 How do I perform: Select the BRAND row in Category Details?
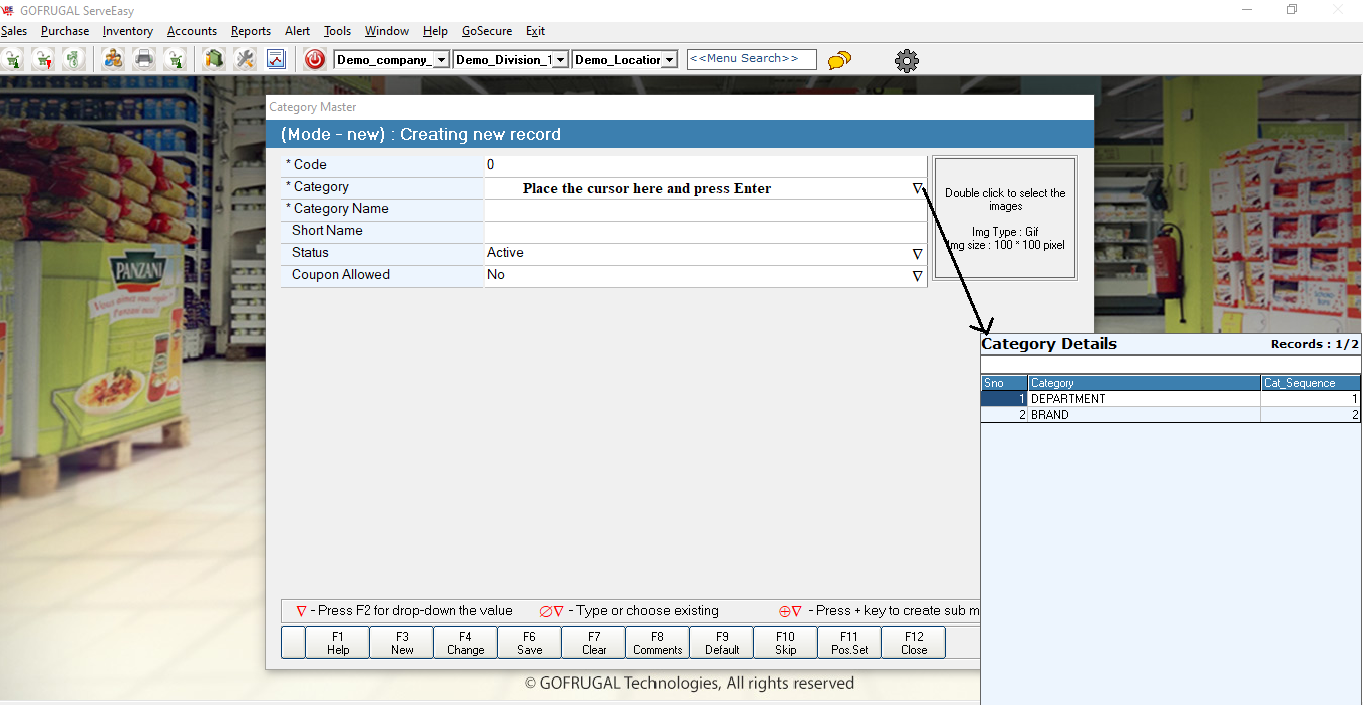[x=1171, y=415]
